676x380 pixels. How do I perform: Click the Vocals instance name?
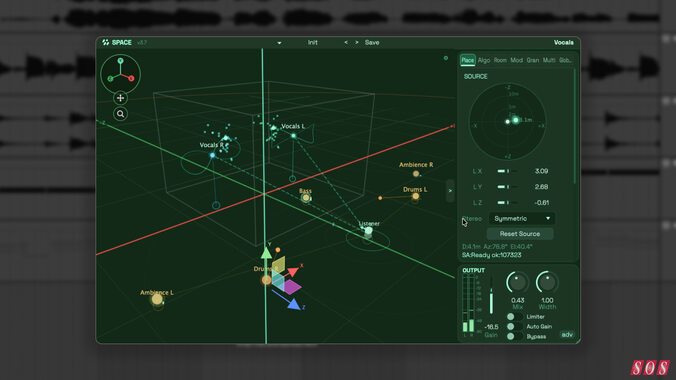tap(563, 42)
